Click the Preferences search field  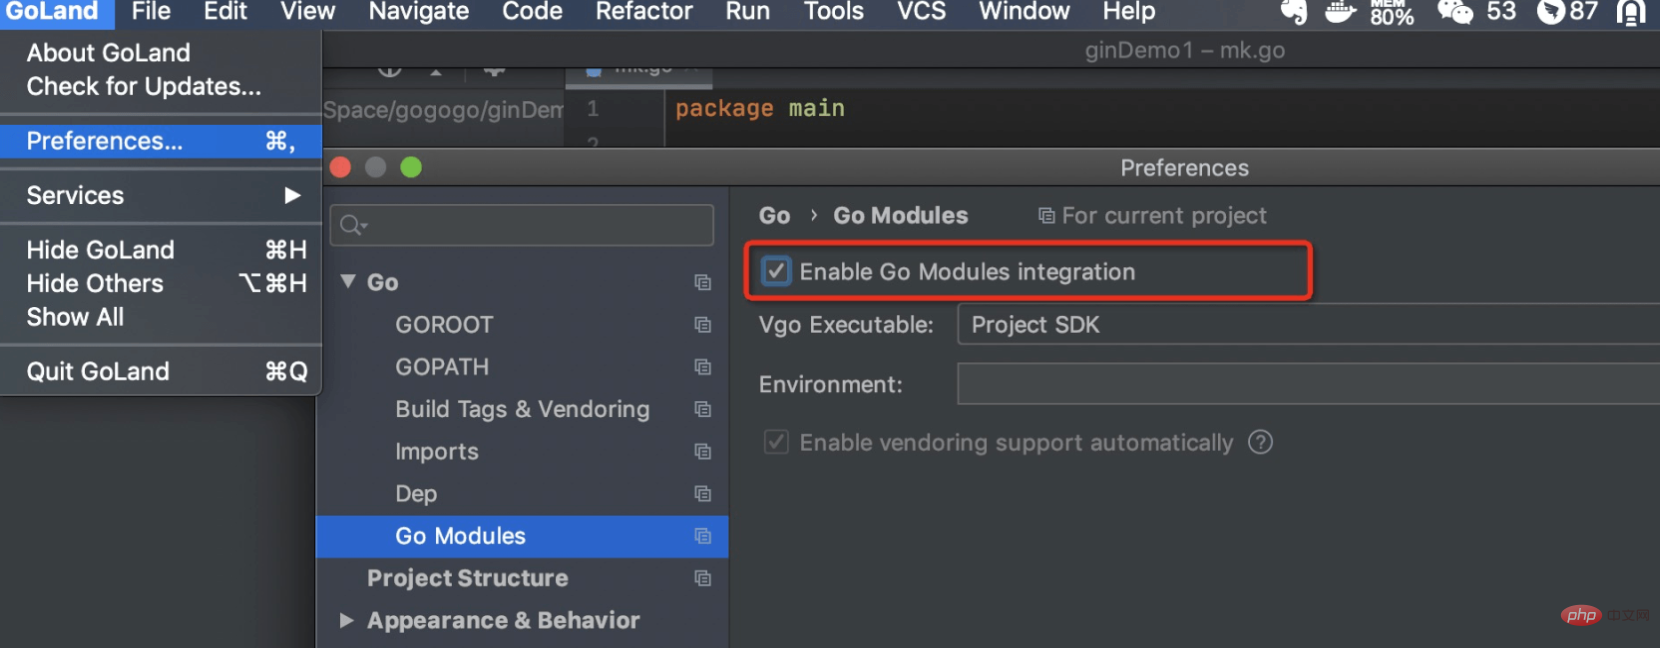[x=522, y=225]
